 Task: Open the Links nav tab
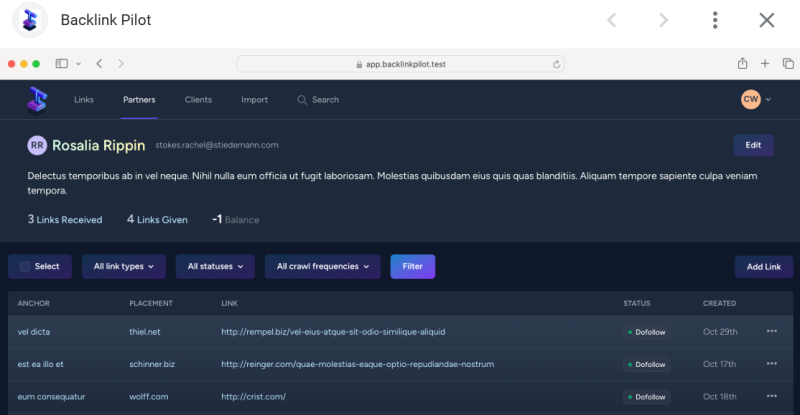84,100
